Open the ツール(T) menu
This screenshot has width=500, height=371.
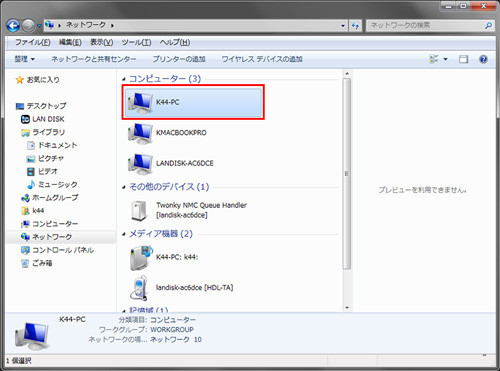click(x=136, y=42)
